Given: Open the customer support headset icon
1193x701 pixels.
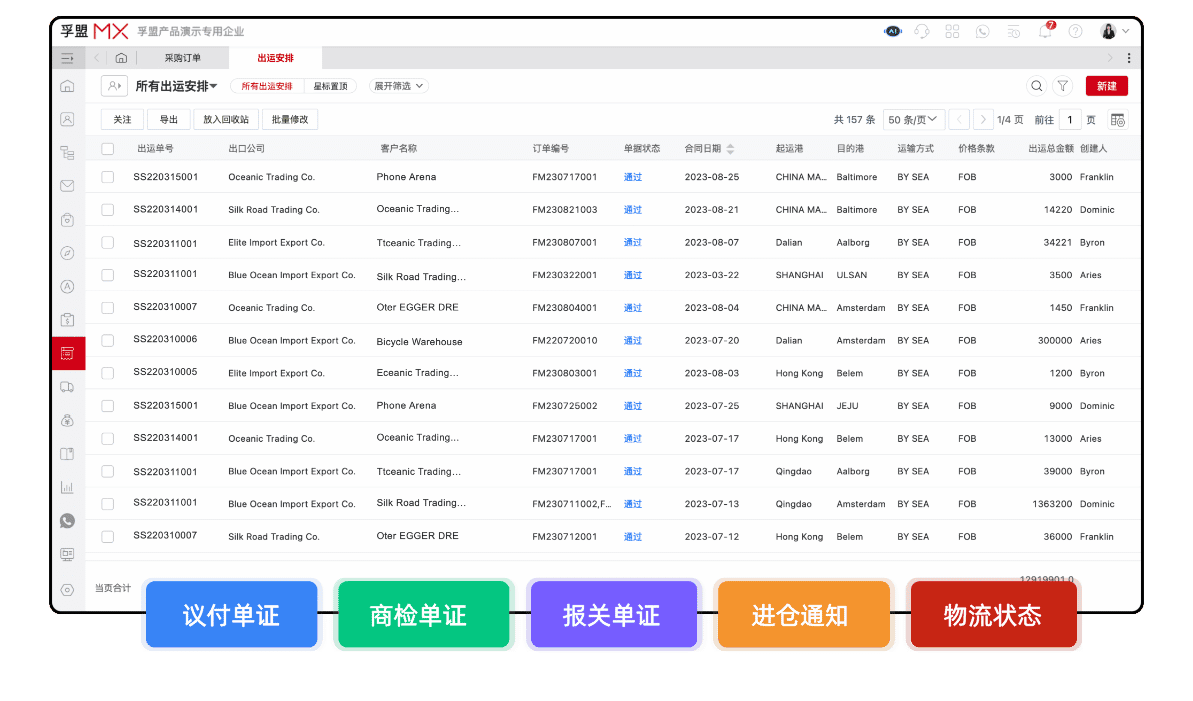Looking at the screenshot, I should [x=922, y=31].
